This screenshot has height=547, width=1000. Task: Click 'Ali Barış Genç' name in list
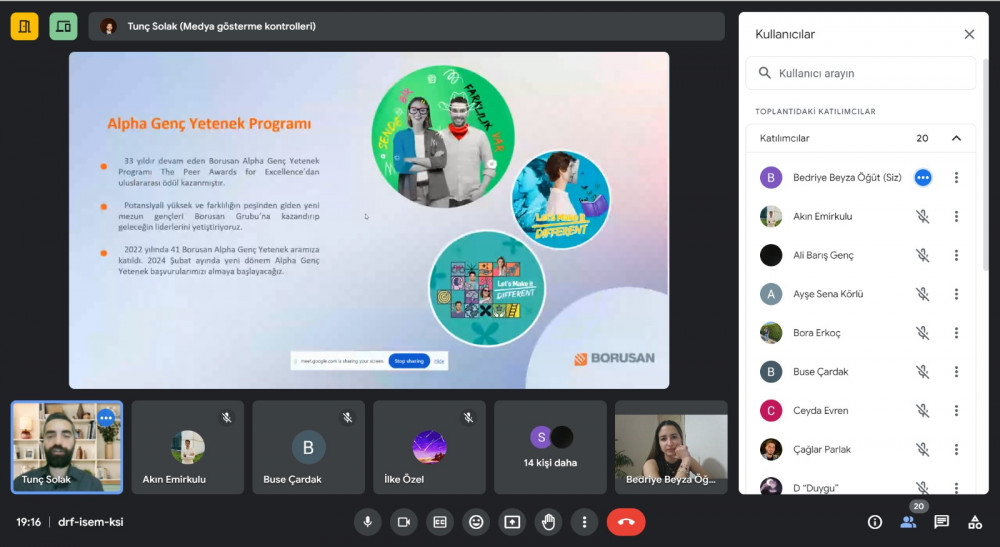(823, 256)
